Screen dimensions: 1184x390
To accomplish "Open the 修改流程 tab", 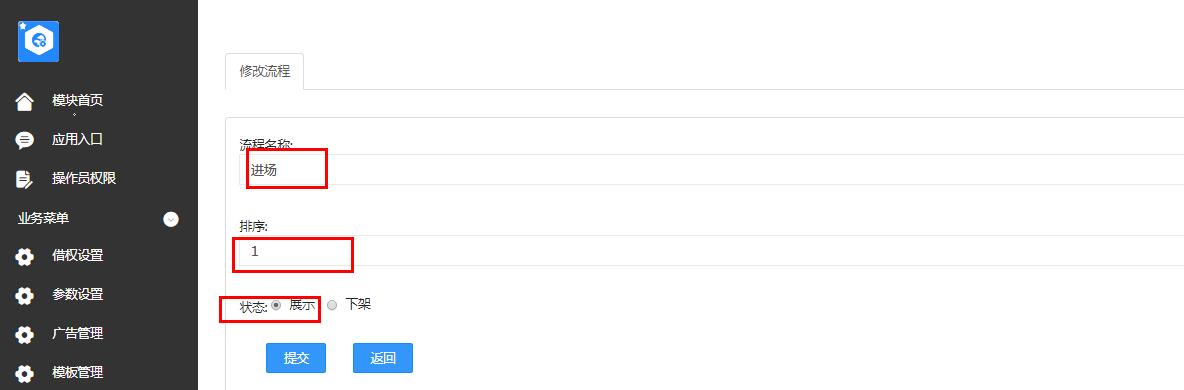I will click(x=264, y=72).
